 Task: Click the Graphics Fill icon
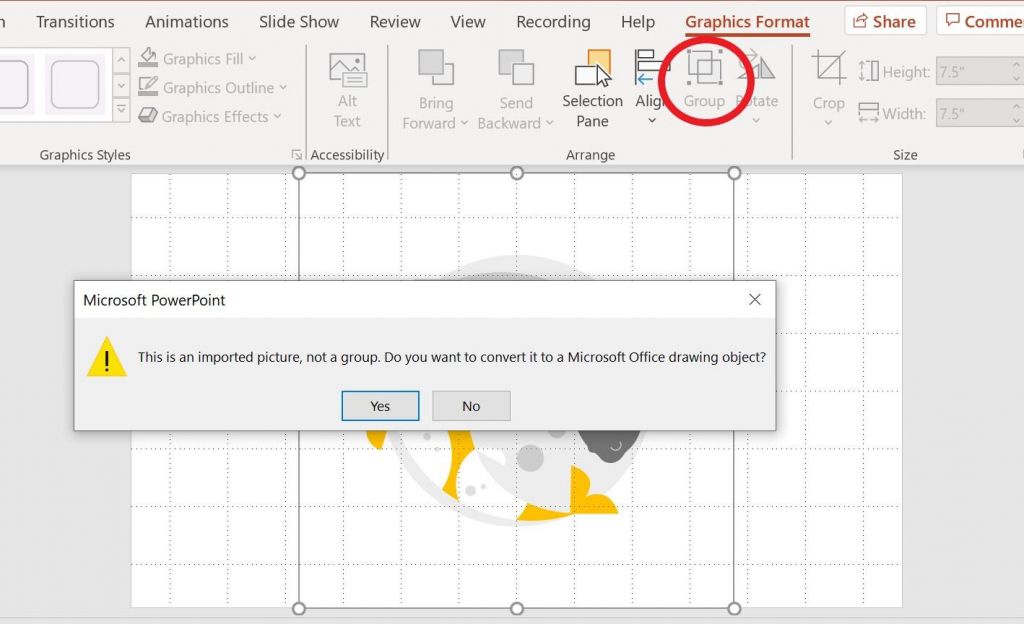(x=150, y=58)
